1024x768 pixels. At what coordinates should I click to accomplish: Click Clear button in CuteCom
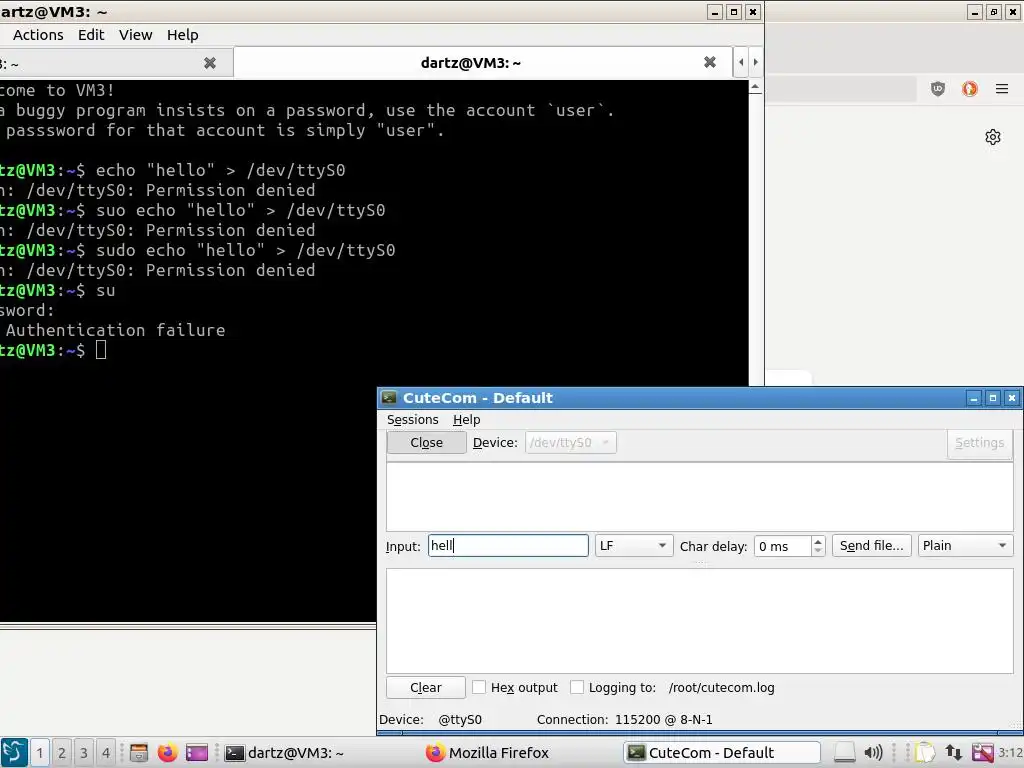pyautogui.click(x=426, y=687)
